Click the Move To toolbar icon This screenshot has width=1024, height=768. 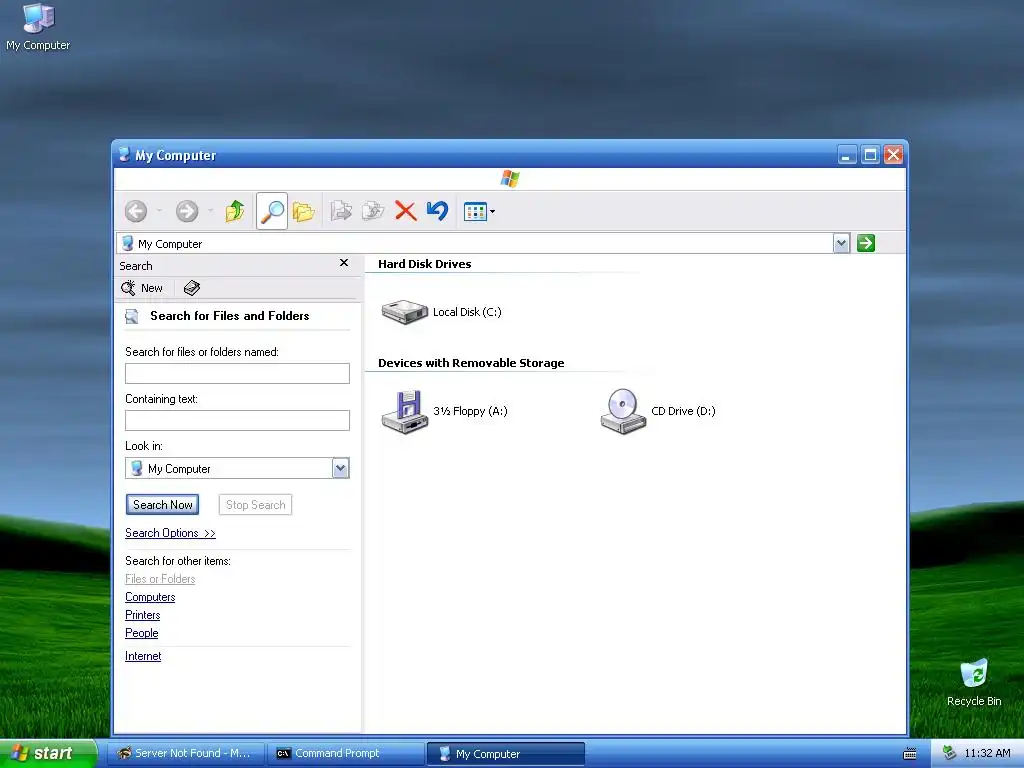pyautogui.click(x=341, y=211)
